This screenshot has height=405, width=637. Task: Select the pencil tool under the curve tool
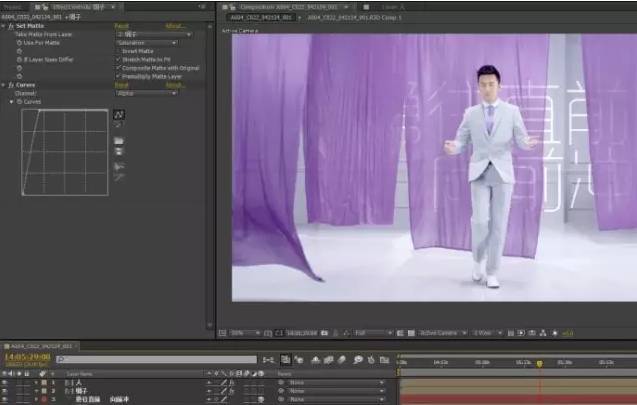point(118,125)
